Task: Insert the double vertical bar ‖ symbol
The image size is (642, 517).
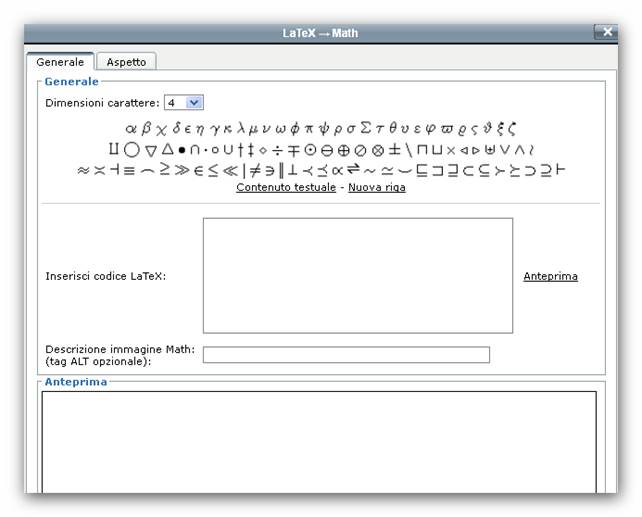Action: pyautogui.click(x=281, y=170)
